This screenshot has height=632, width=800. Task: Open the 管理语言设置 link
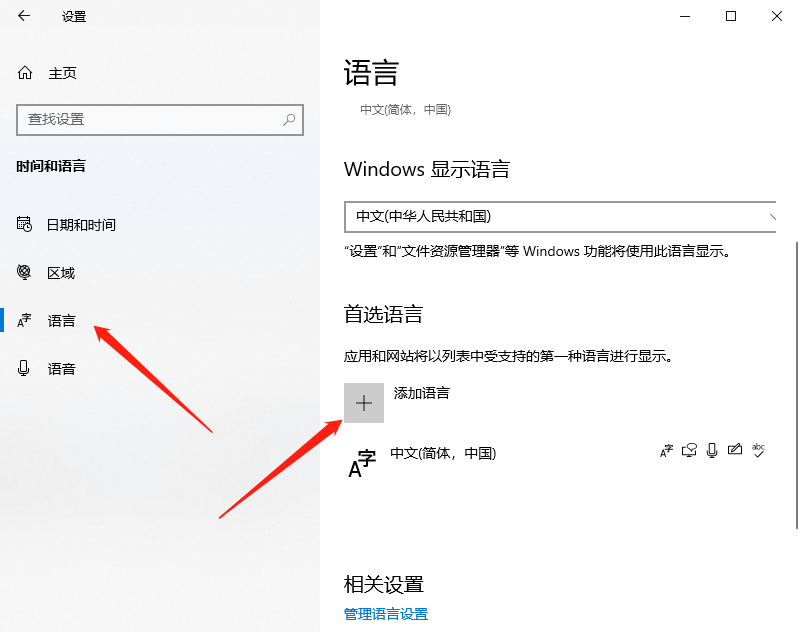click(x=386, y=614)
